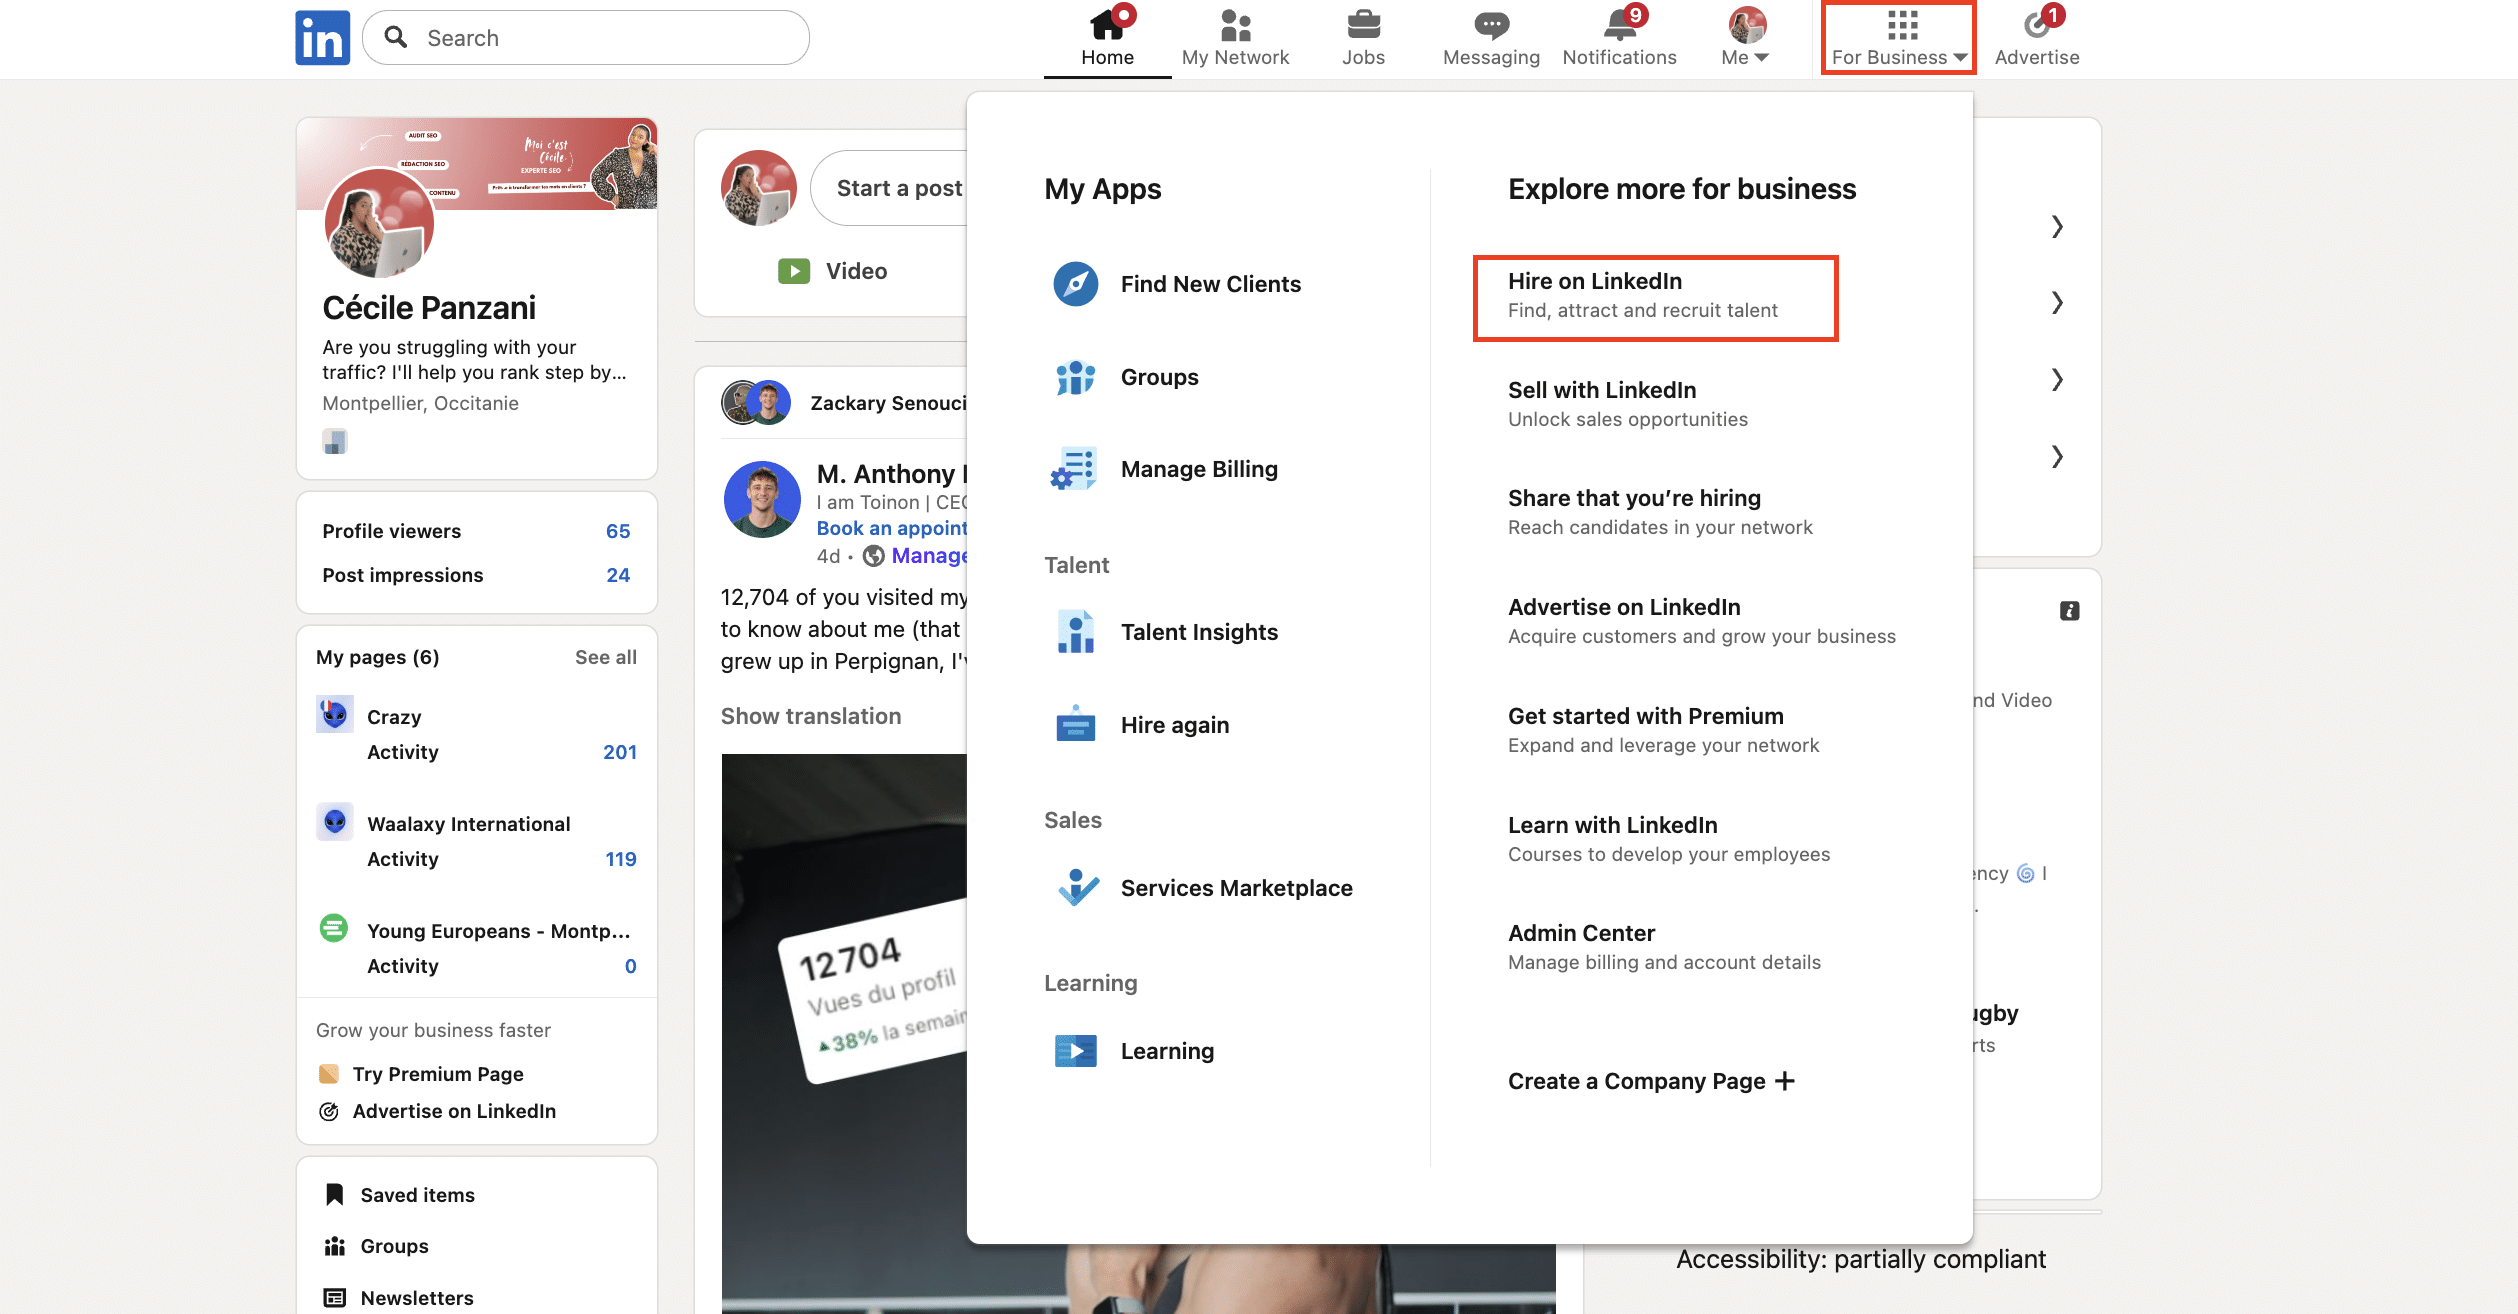This screenshot has height=1314, width=2518.
Task: Click the Search input field
Action: [600, 38]
